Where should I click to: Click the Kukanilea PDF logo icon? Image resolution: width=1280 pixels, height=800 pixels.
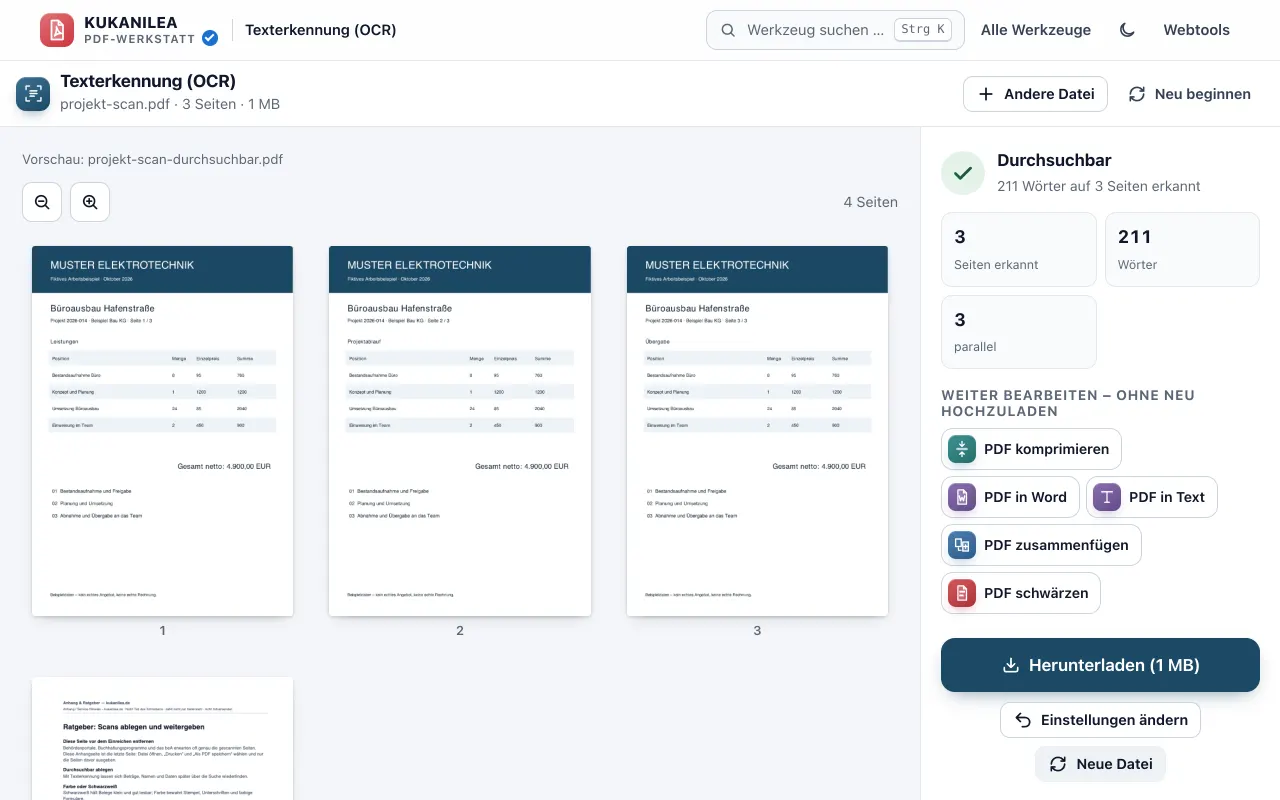(57, 30)
